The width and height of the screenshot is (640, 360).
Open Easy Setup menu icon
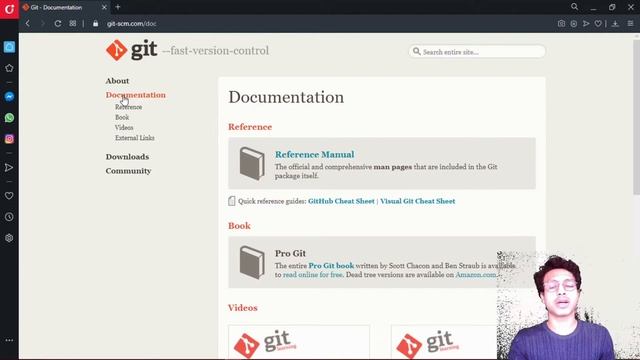pos(630,24)
